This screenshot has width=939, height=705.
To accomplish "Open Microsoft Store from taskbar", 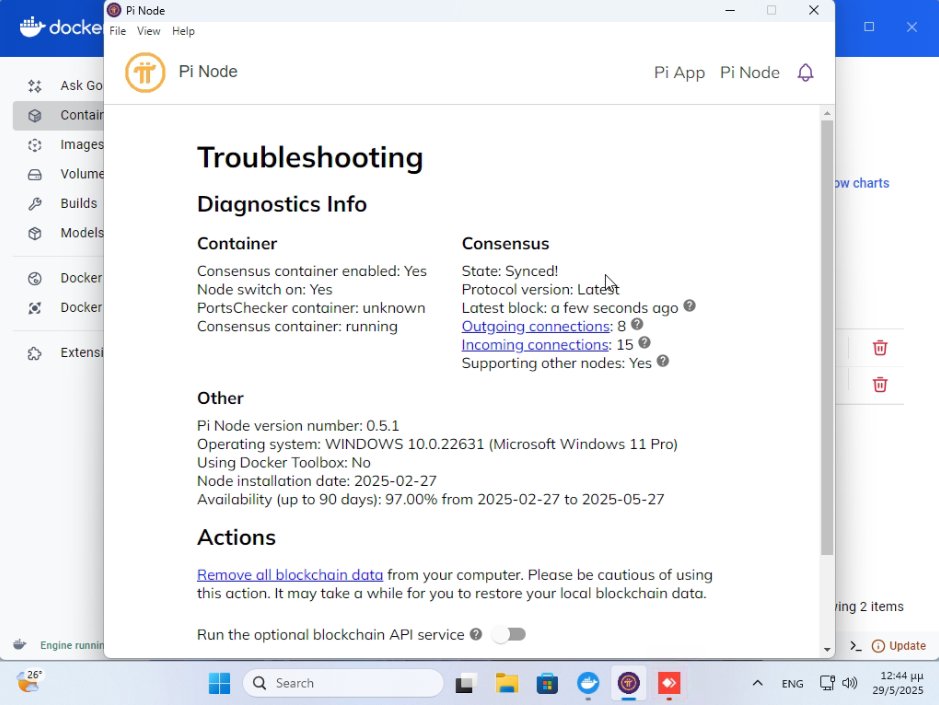I will 547,683.
